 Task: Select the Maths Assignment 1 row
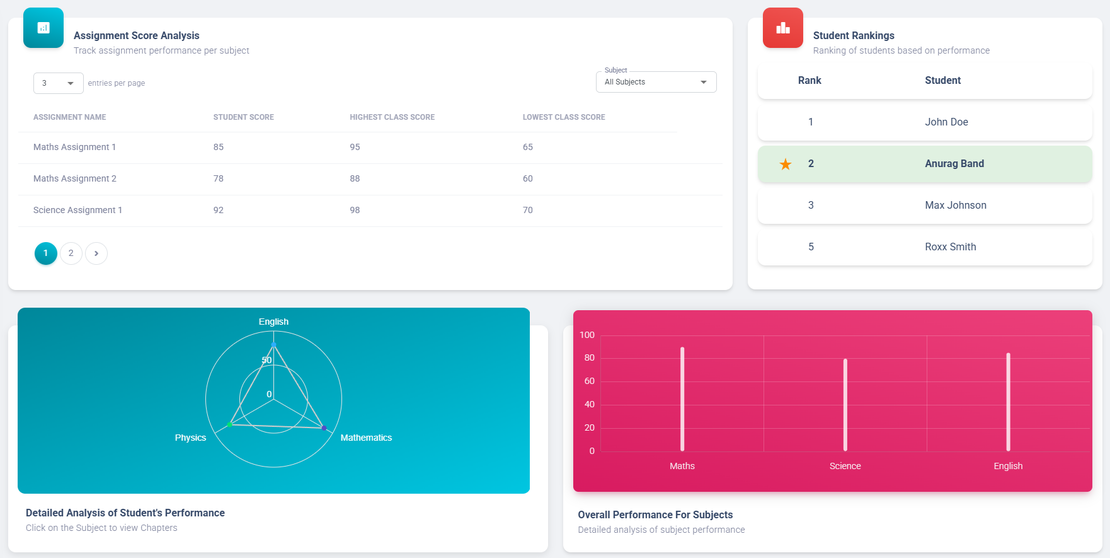[x=370, y=147]
